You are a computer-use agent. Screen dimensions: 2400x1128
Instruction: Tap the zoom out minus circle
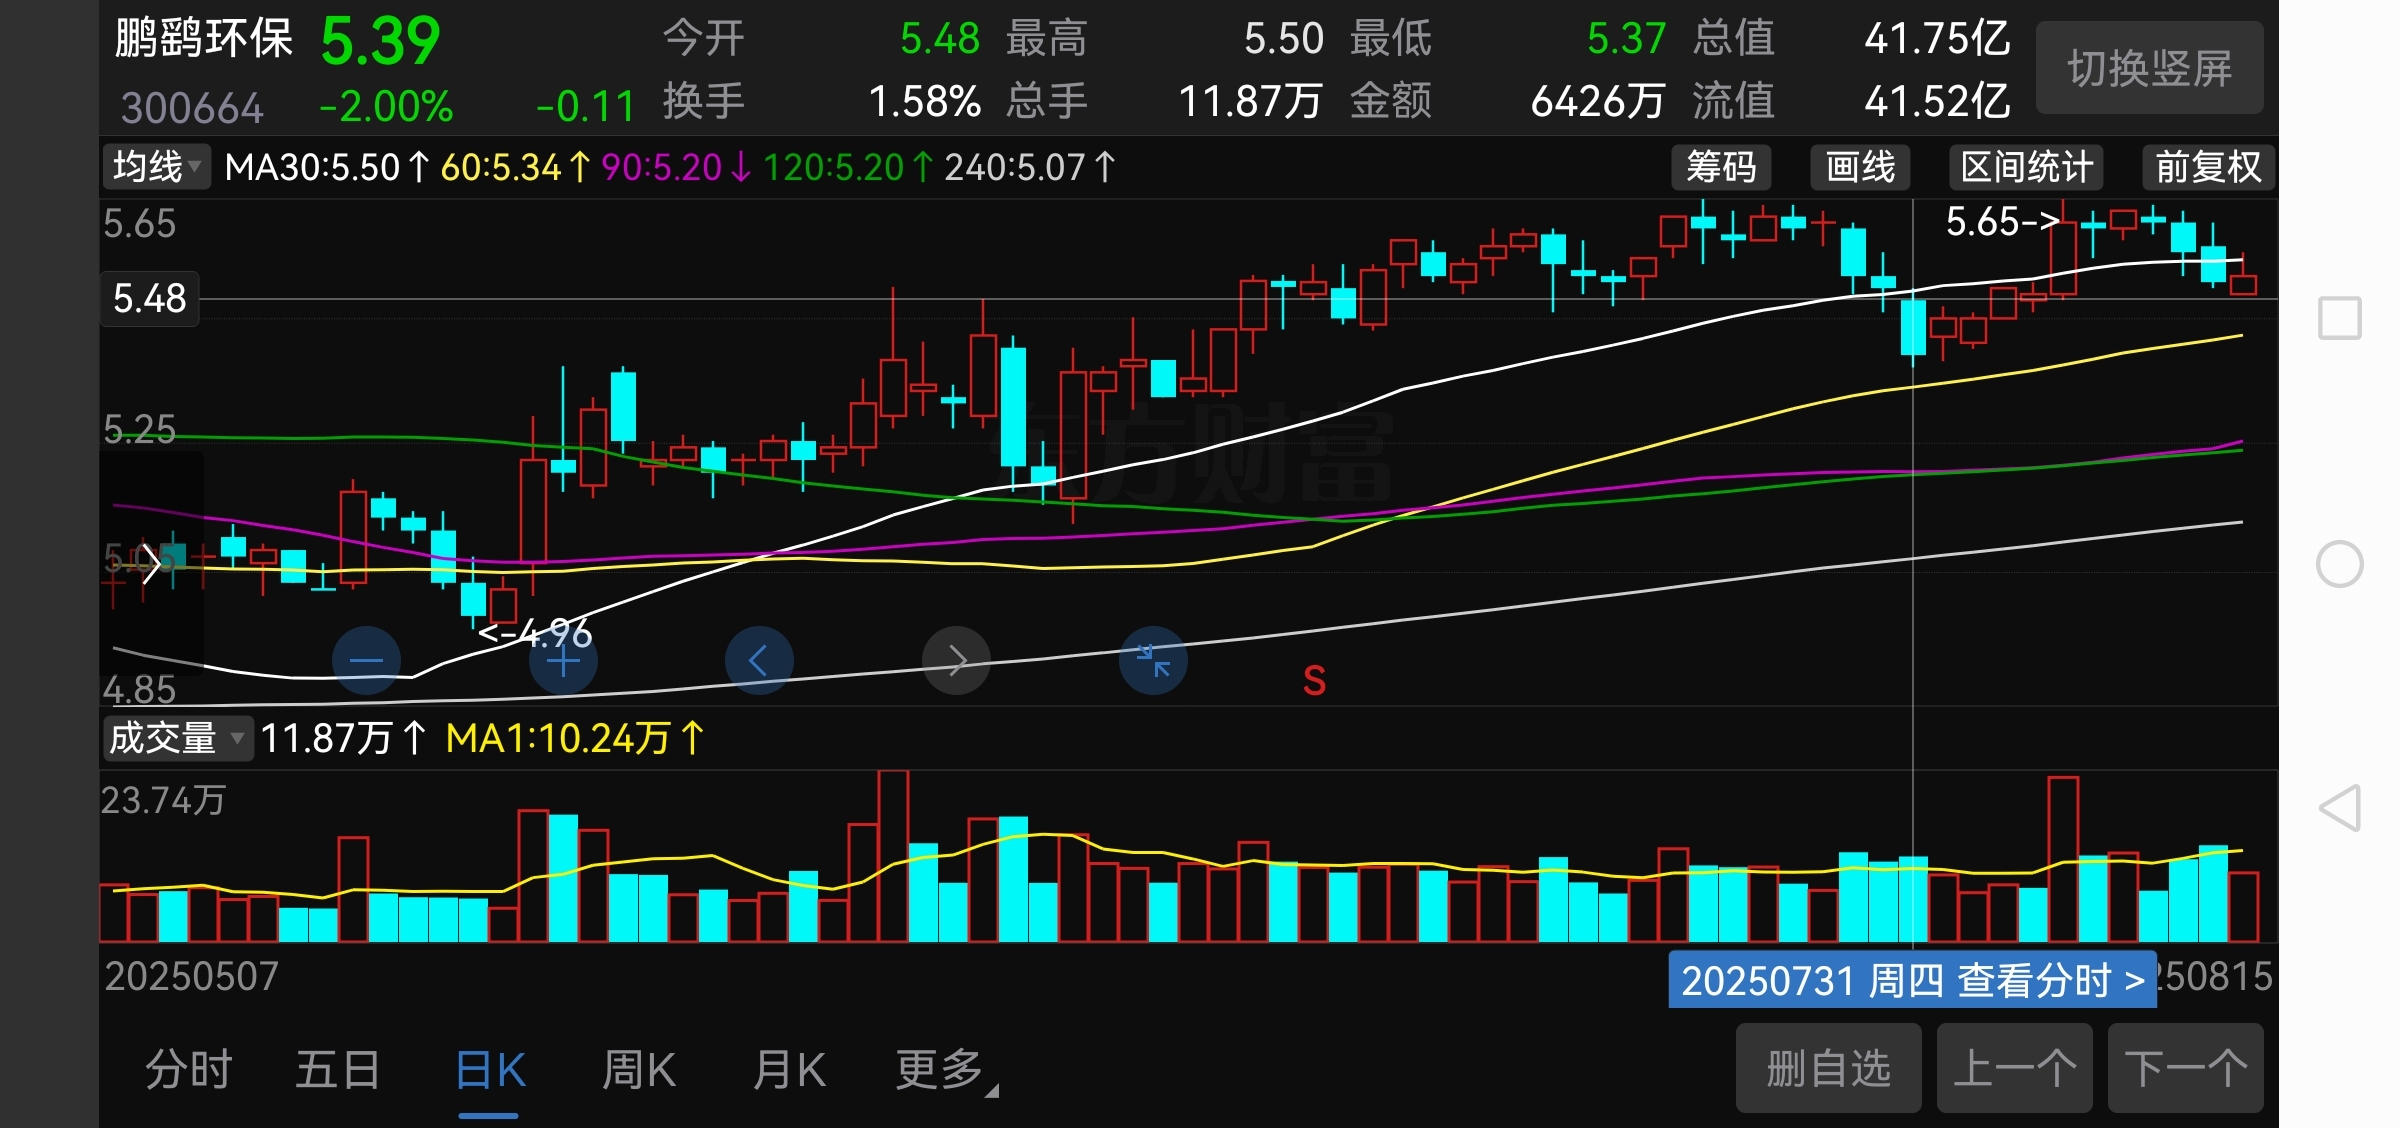click(366, 660)
